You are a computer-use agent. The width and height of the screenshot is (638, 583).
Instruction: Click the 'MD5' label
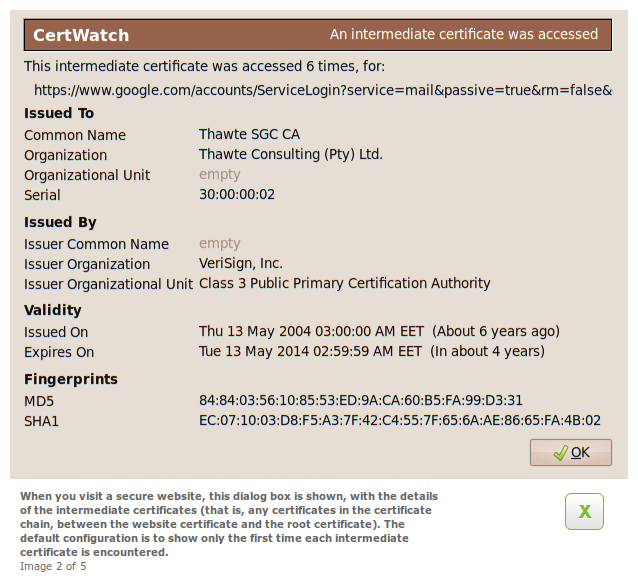pos(39,401)
